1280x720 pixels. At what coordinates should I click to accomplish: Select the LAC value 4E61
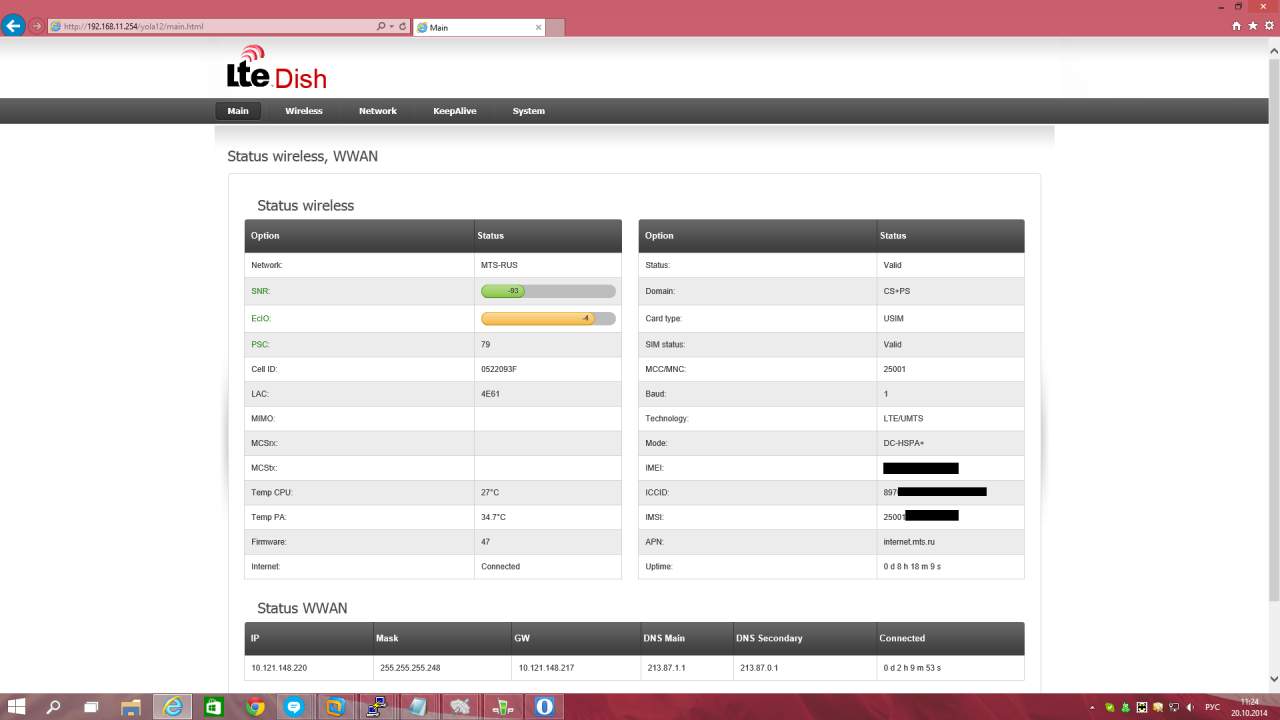pos(490,394)
